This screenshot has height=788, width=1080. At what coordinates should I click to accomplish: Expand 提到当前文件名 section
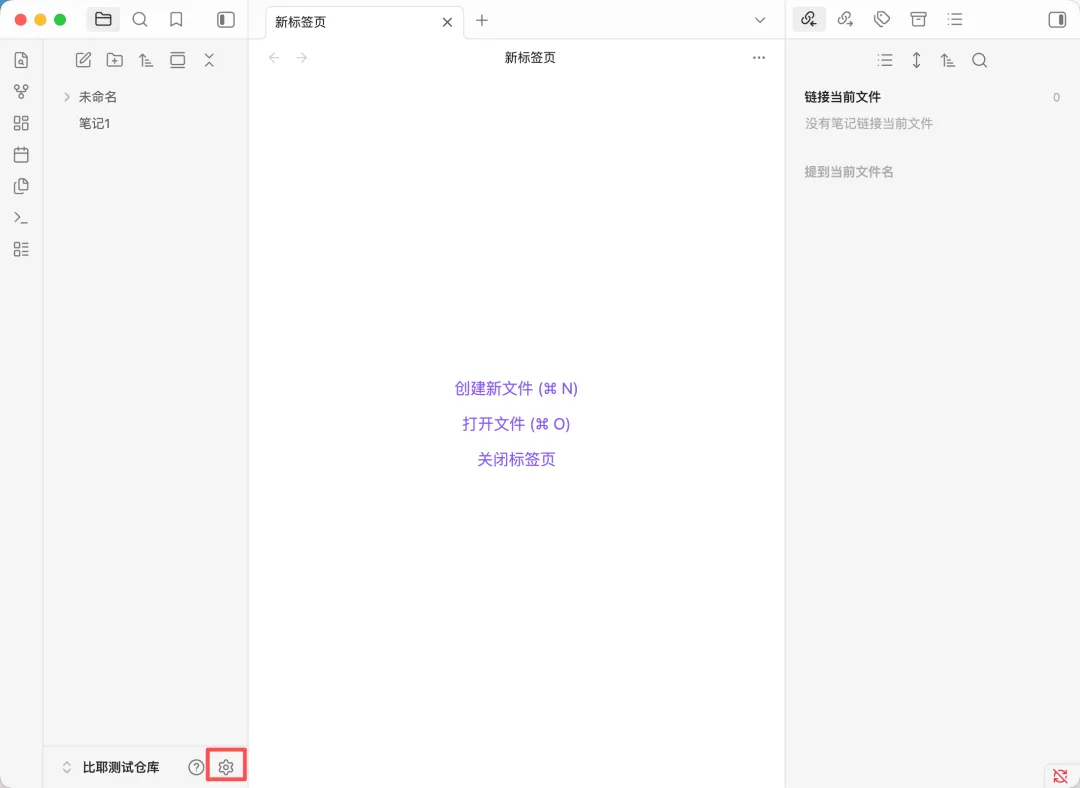point(849,172)
